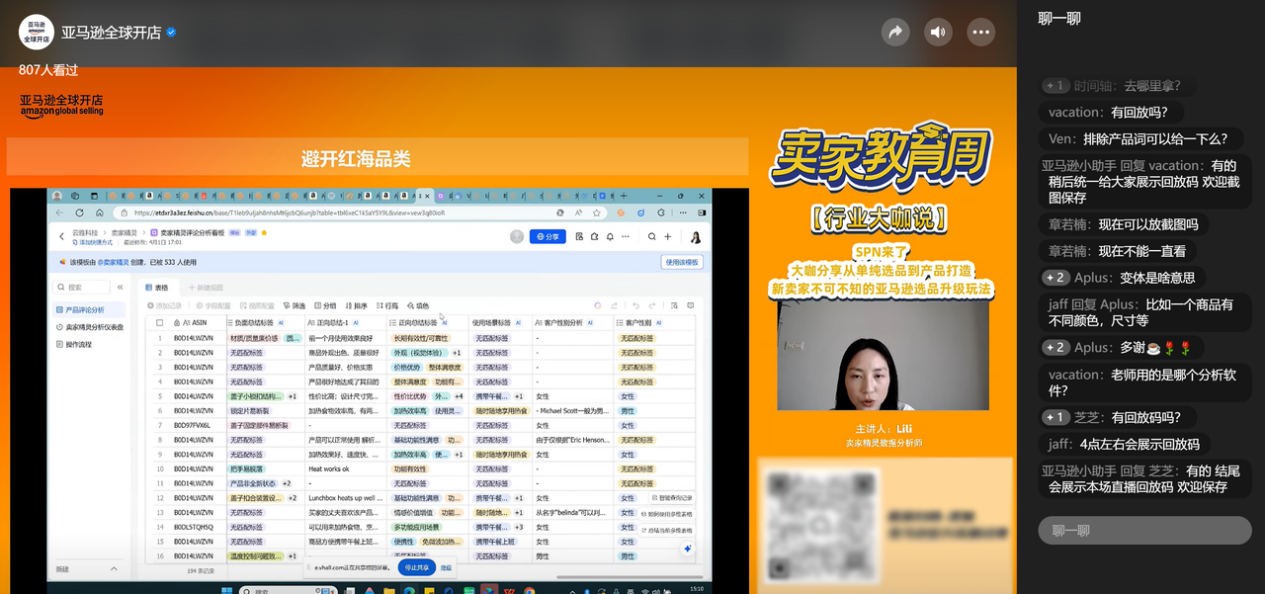Open the 亚马逊全球开店 channel avatar
The width and height of the screenshot is (1265, 594).
36,32
